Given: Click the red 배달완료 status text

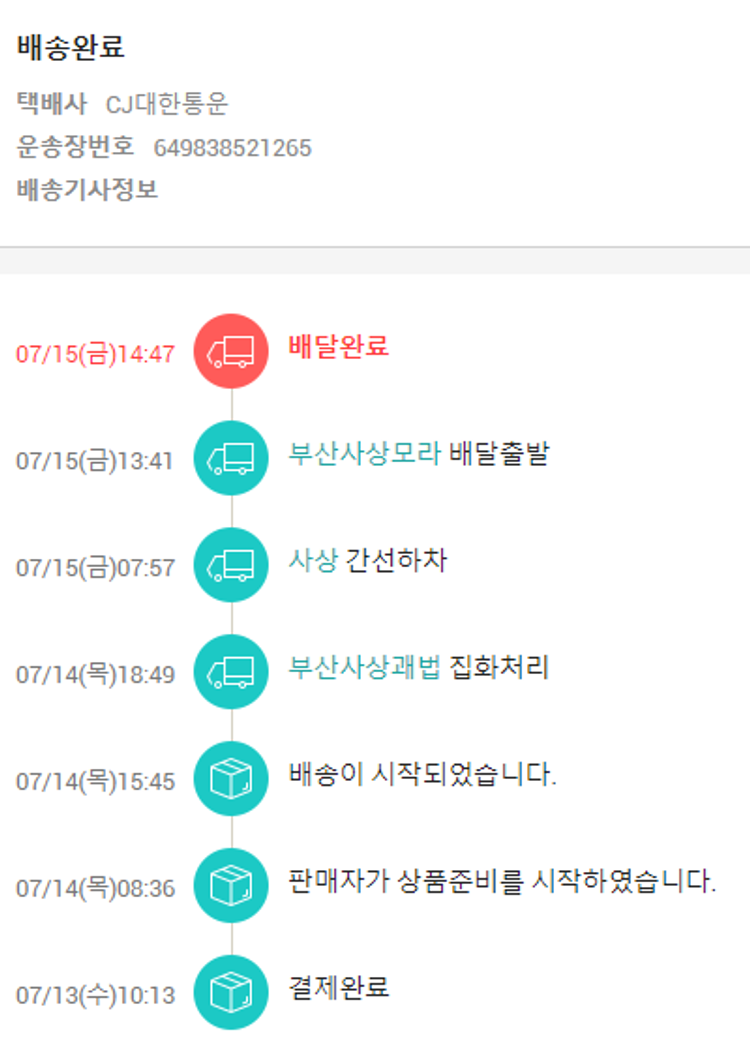Looking at the screenshot, I should coord(338,347).
